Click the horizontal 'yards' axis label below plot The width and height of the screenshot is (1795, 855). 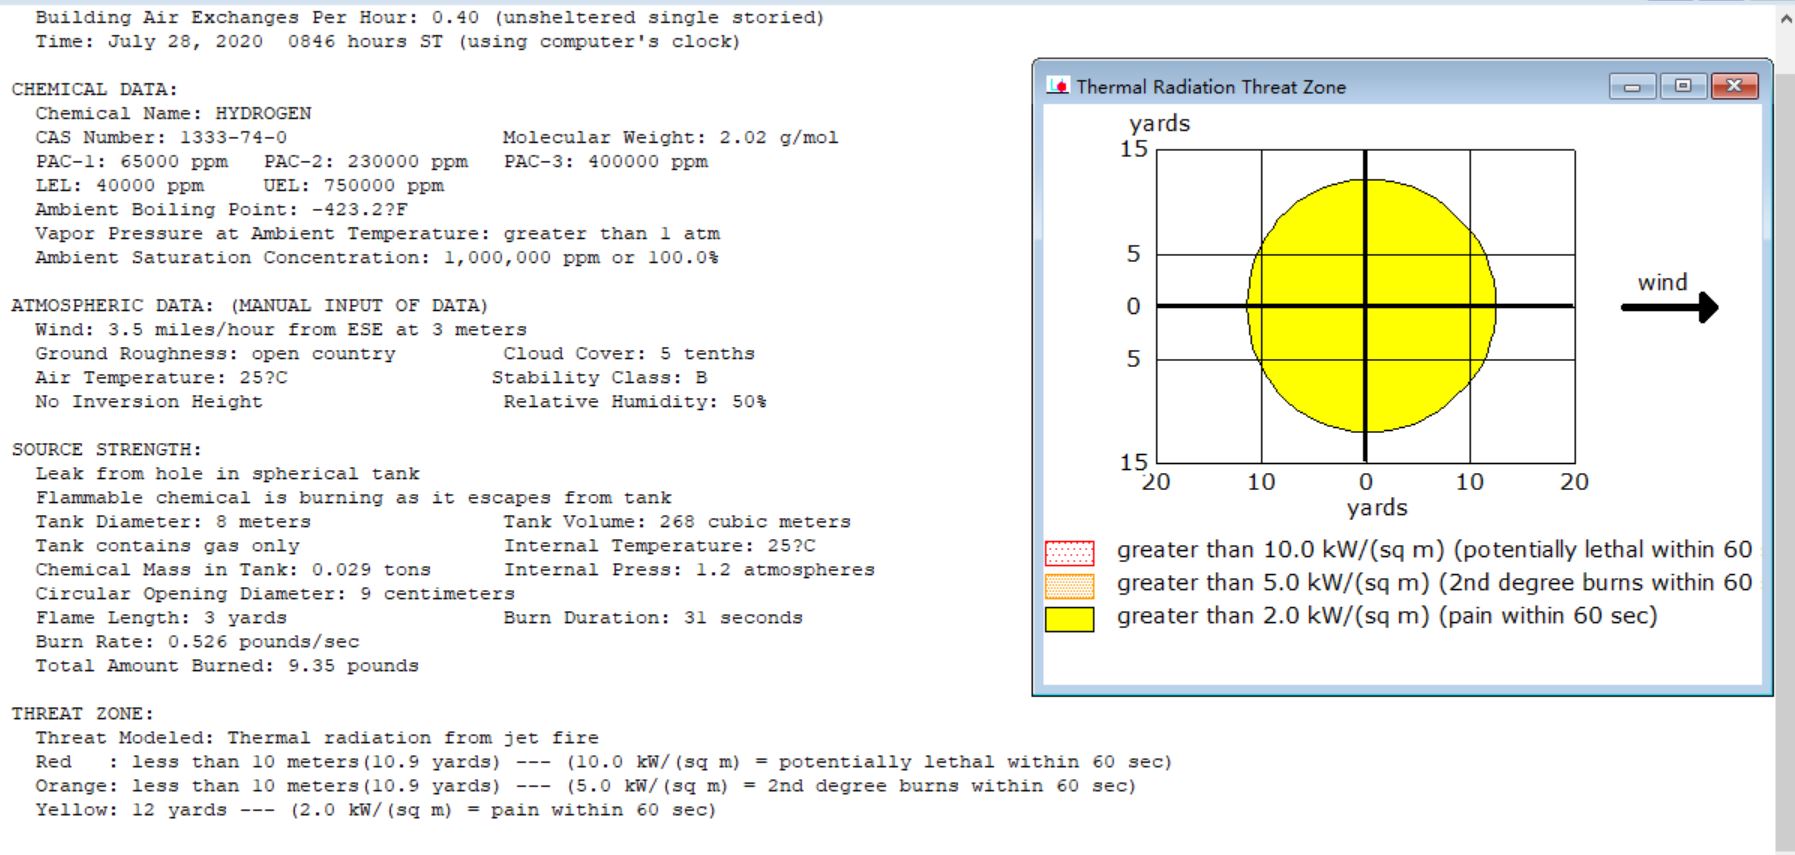[x=1376, y=508]
